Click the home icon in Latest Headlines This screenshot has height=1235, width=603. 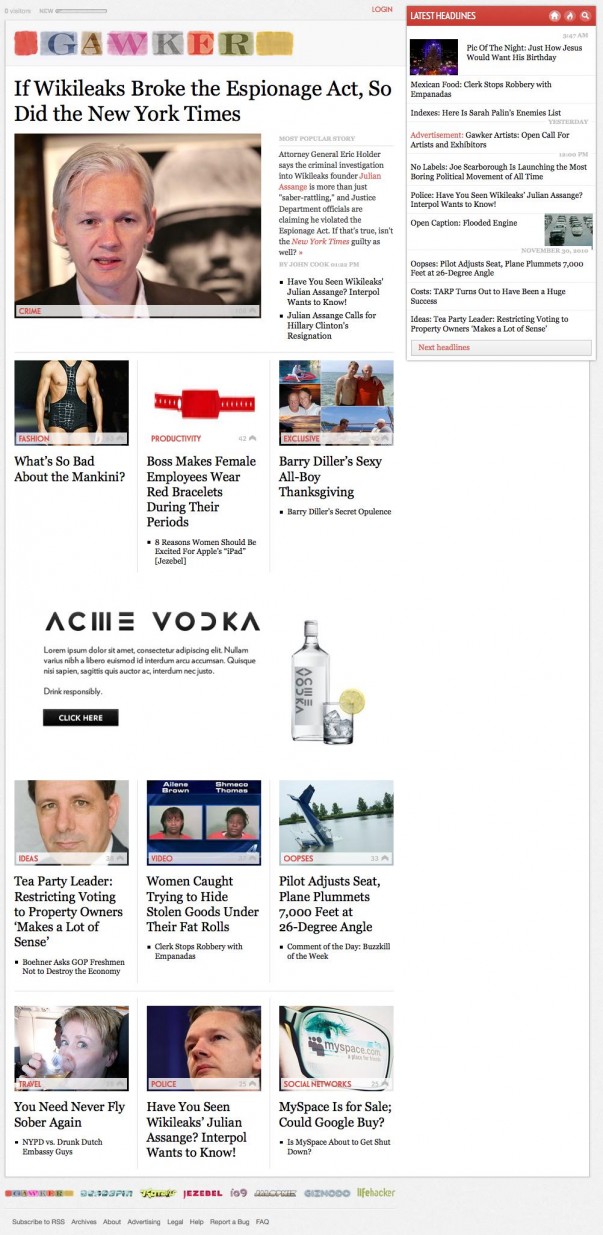(553, 16)
